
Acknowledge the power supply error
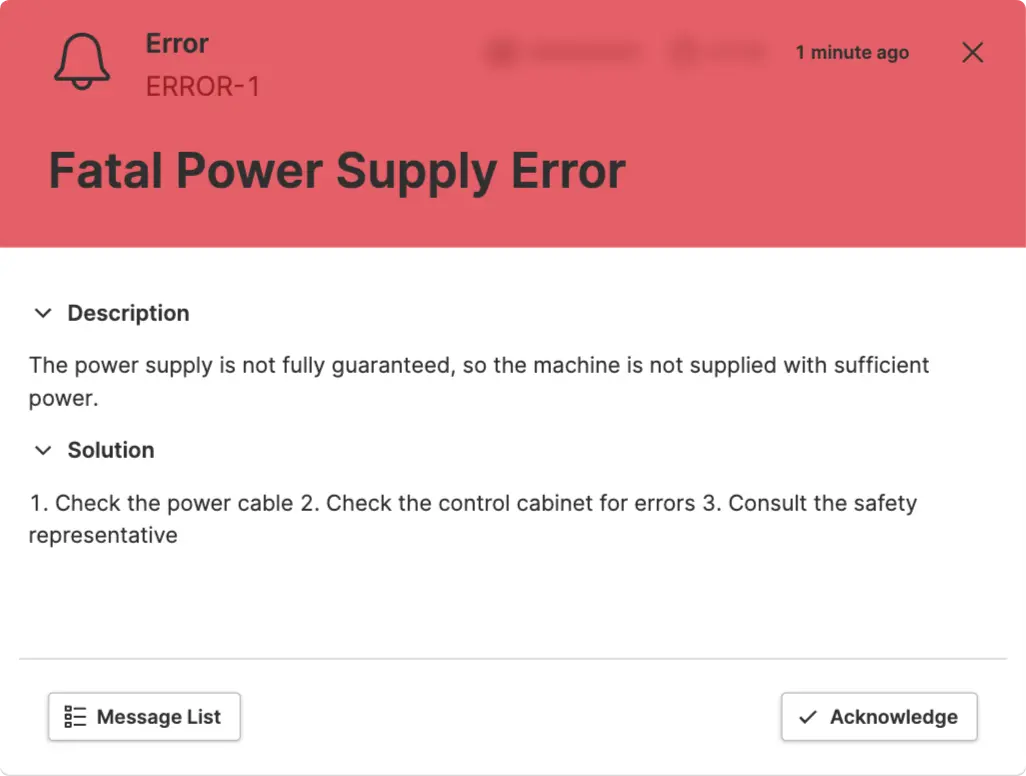click(879, 717)
